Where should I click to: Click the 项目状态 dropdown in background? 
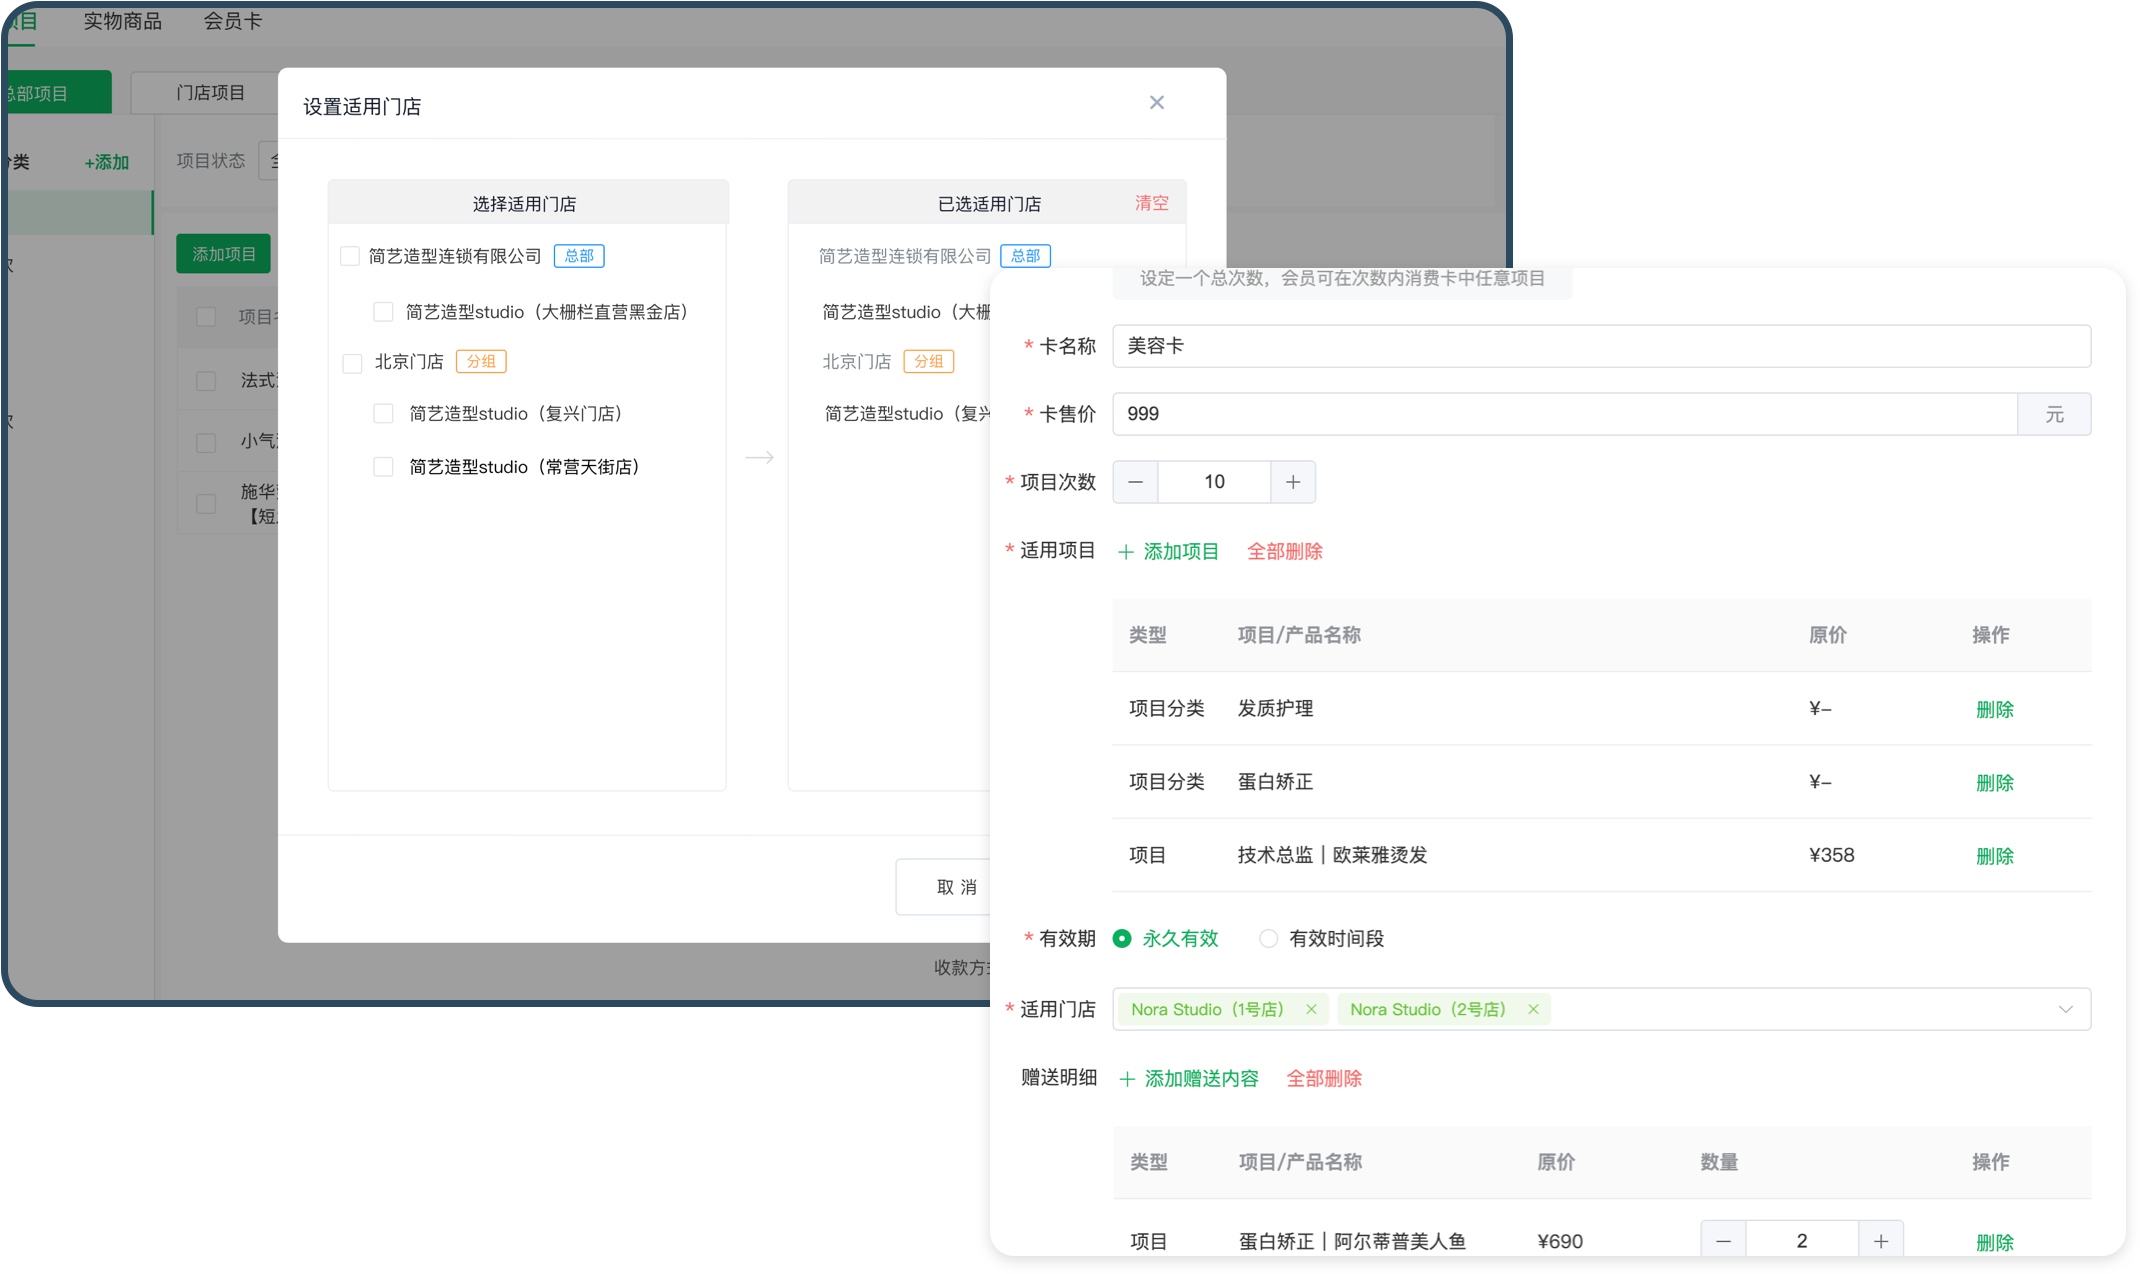268,161
